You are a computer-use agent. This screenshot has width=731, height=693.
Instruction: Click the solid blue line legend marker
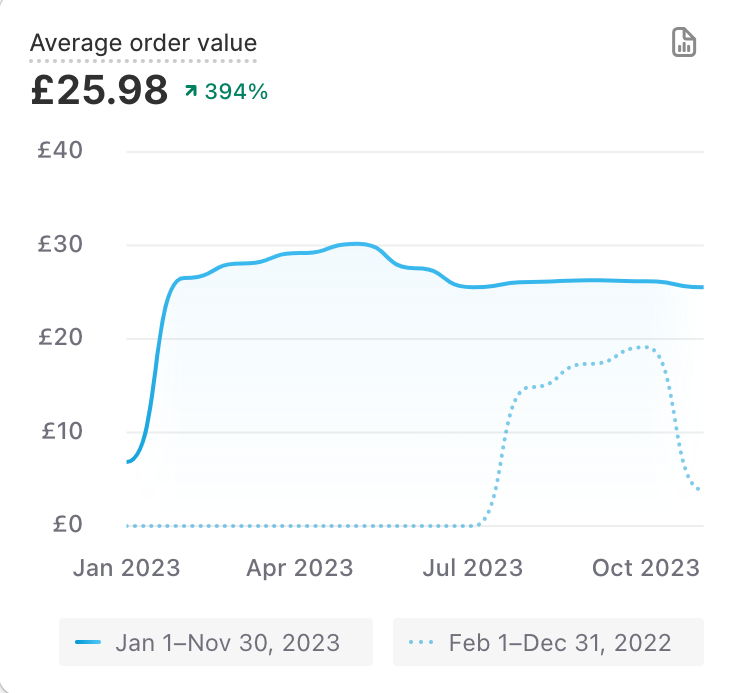(88, 642)
